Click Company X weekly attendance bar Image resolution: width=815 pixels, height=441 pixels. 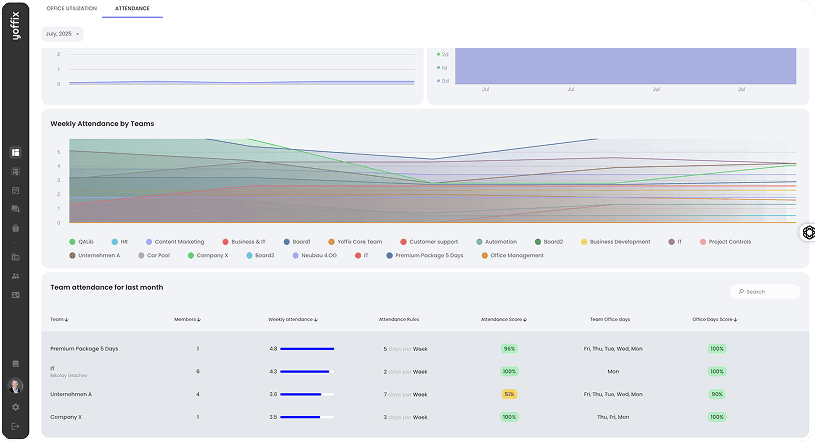coord(307,417)
